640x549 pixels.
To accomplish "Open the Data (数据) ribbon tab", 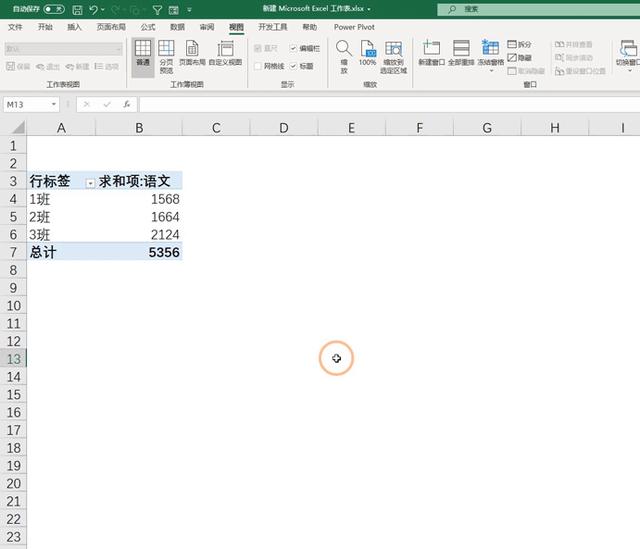I will [x=177, y=27].
